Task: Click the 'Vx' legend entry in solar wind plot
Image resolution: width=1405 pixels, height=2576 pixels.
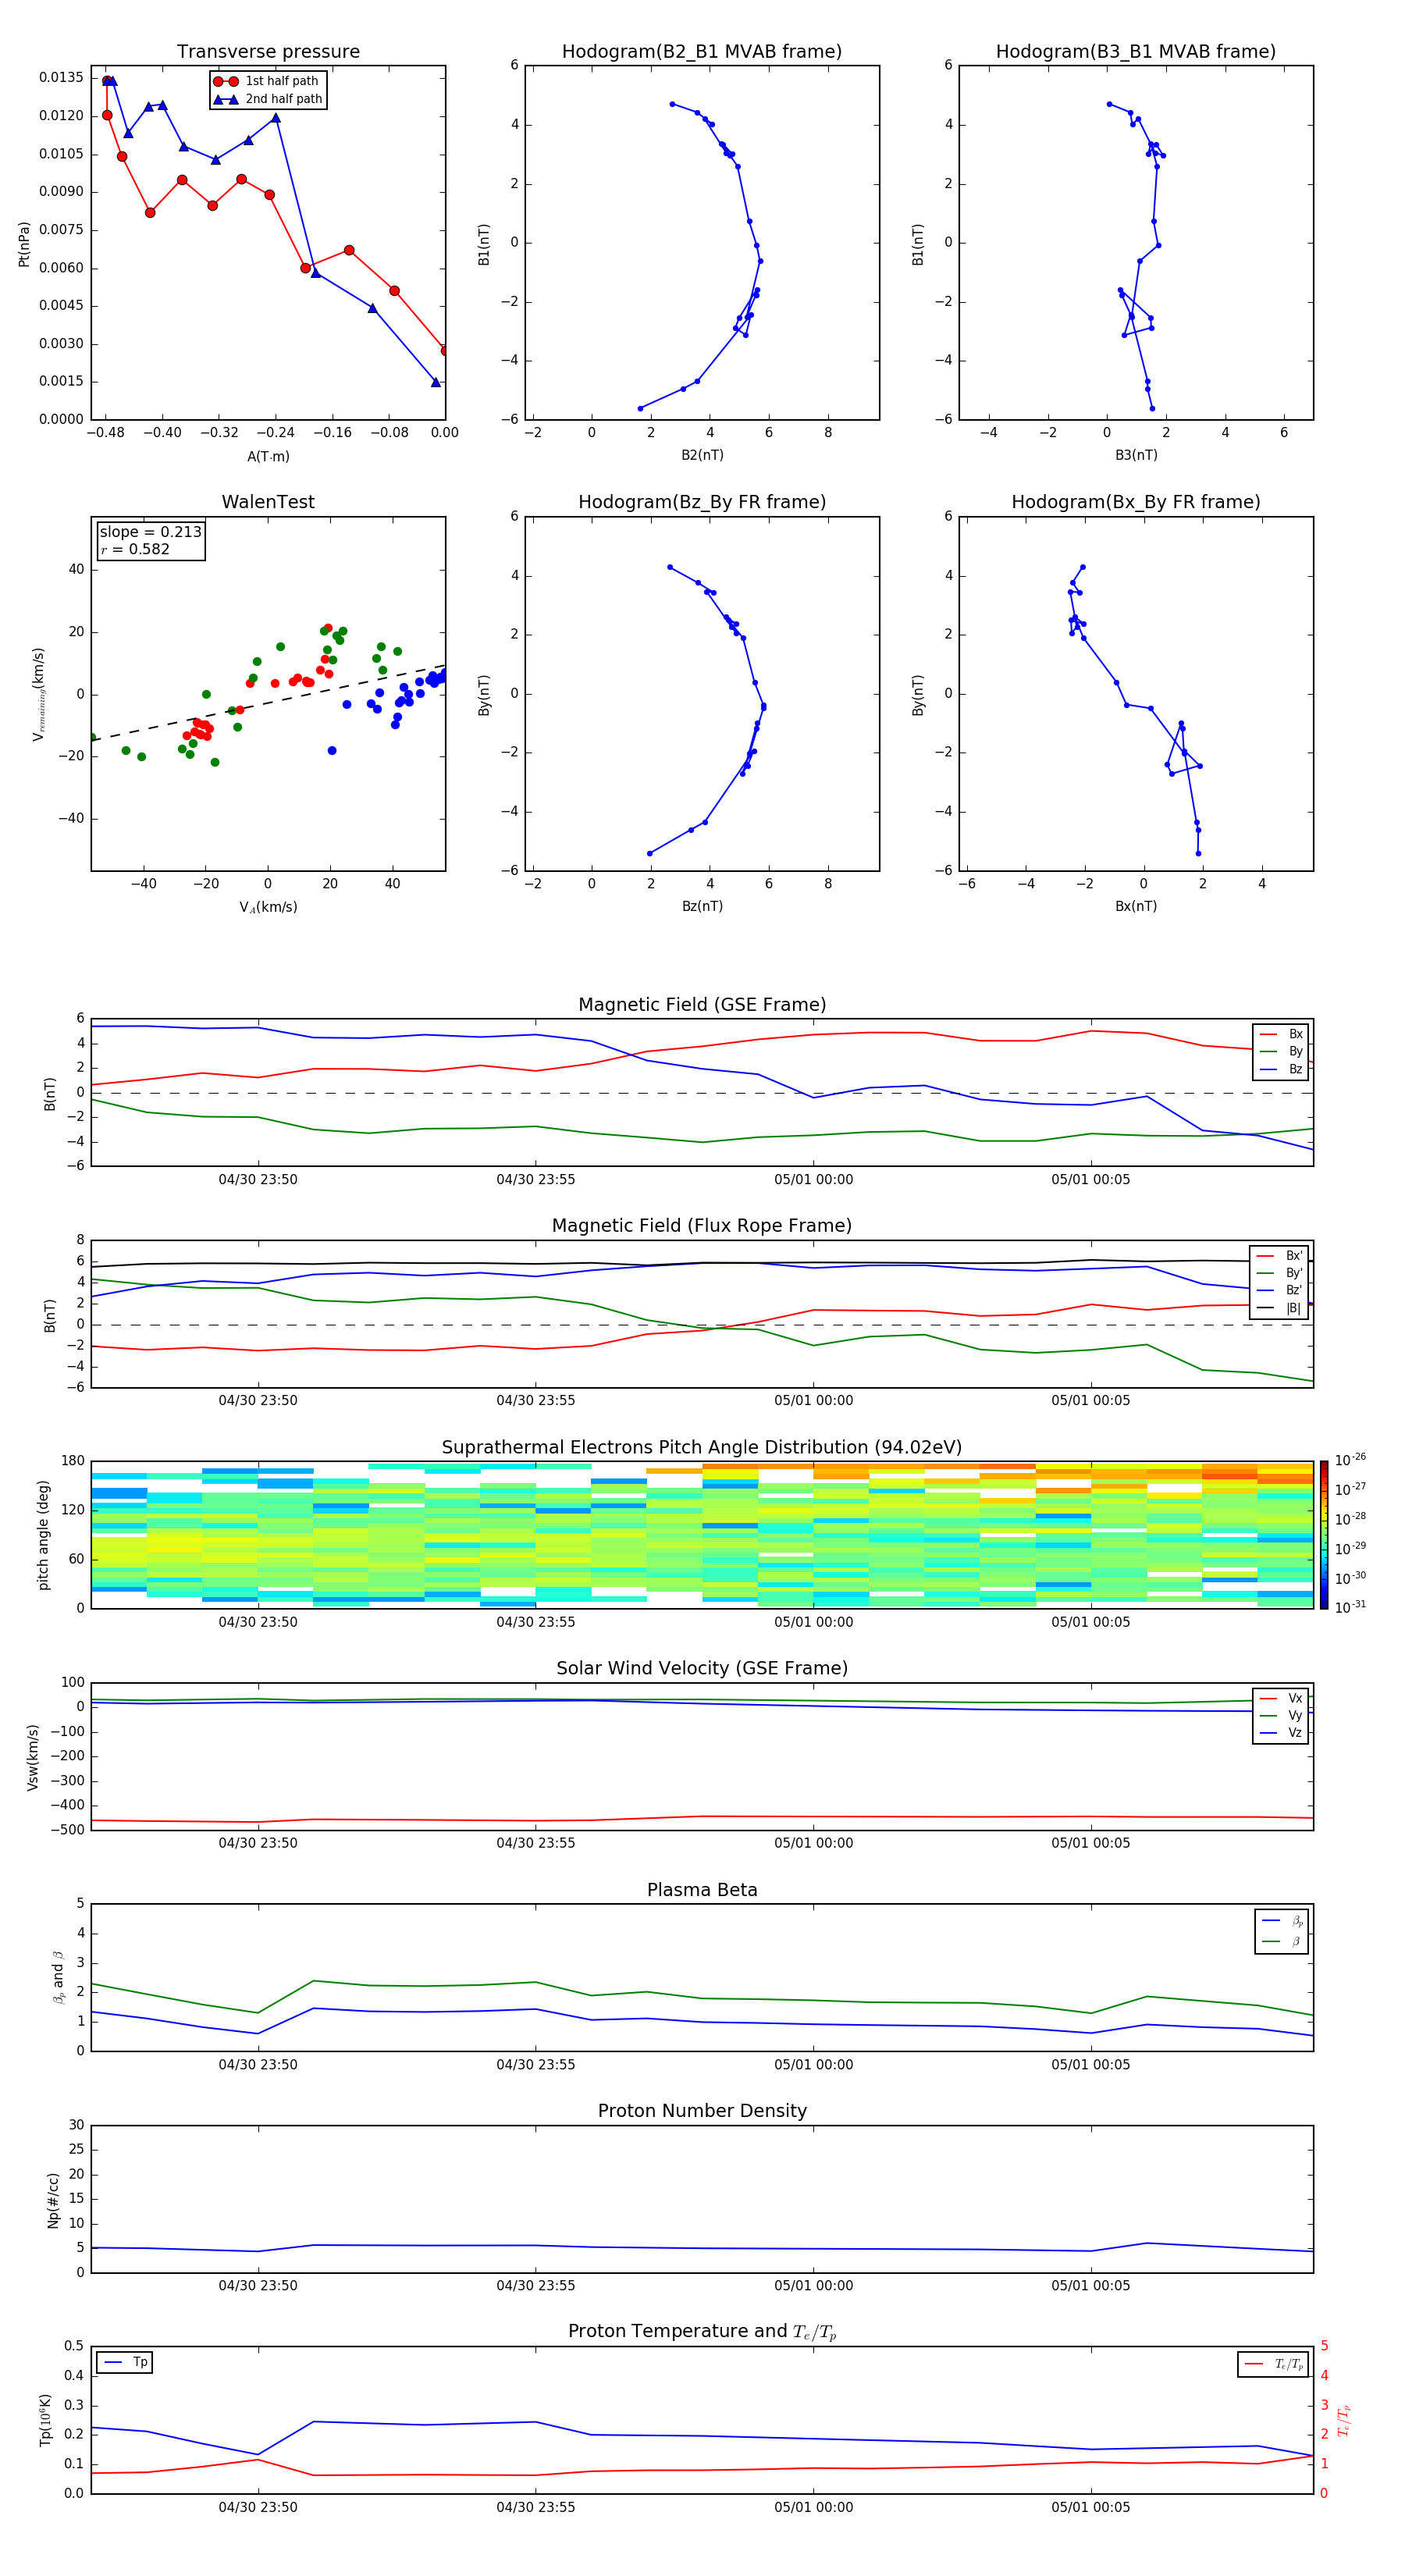Action: point(1282,1698)
